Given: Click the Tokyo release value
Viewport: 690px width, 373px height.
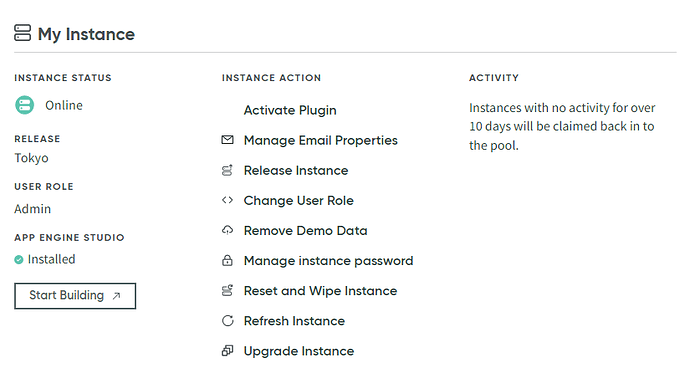Looking at the screenshot, I should click(31, 158).
